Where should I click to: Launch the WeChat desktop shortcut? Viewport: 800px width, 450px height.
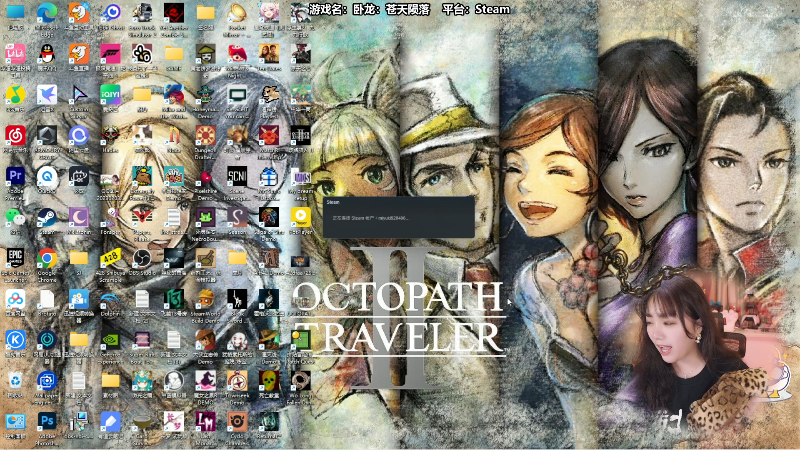pyautogui.click(x=15, y=217)
